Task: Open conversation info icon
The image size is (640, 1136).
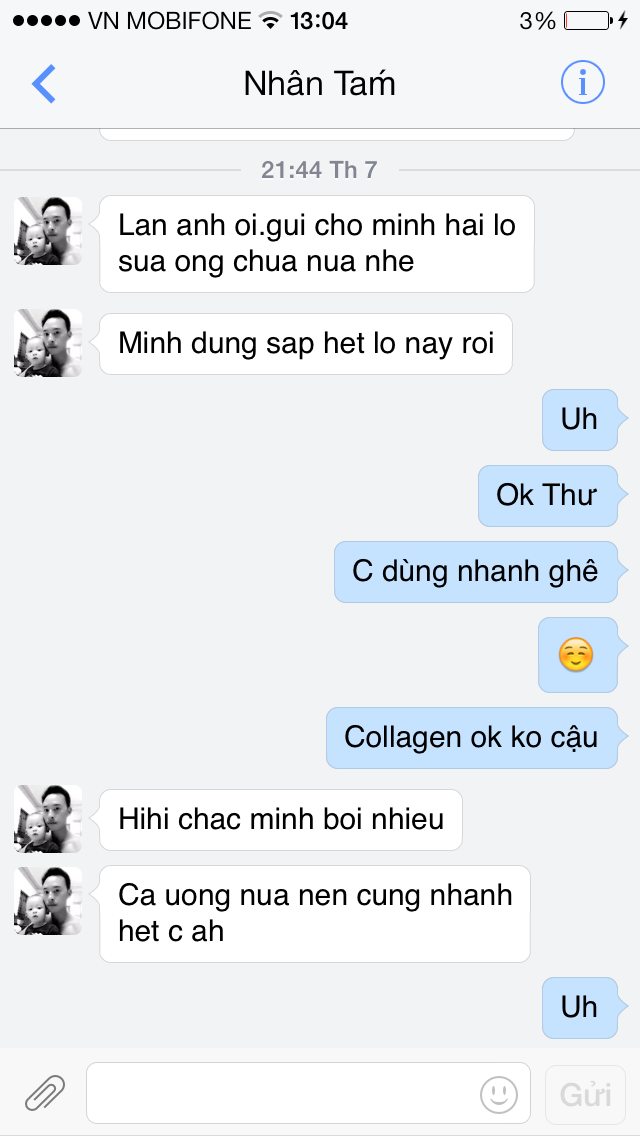Action: click(582, 84)
